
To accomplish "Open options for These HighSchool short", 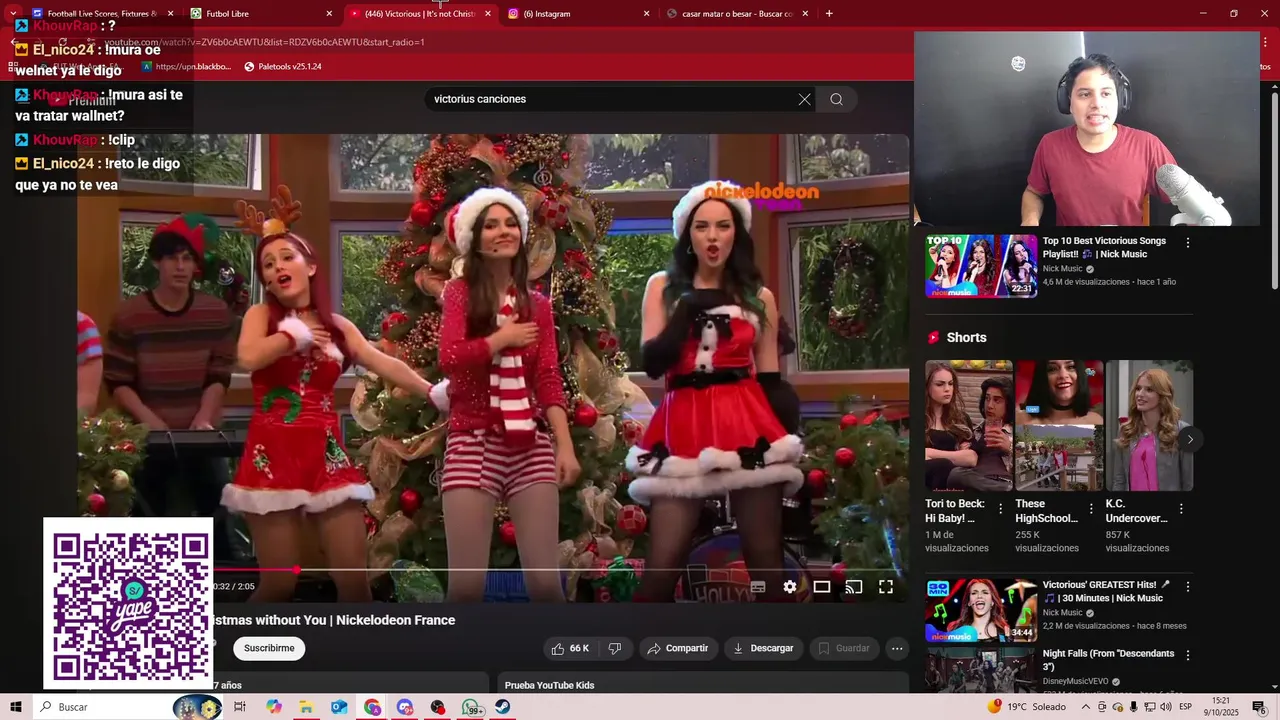I will (1091, 509).
